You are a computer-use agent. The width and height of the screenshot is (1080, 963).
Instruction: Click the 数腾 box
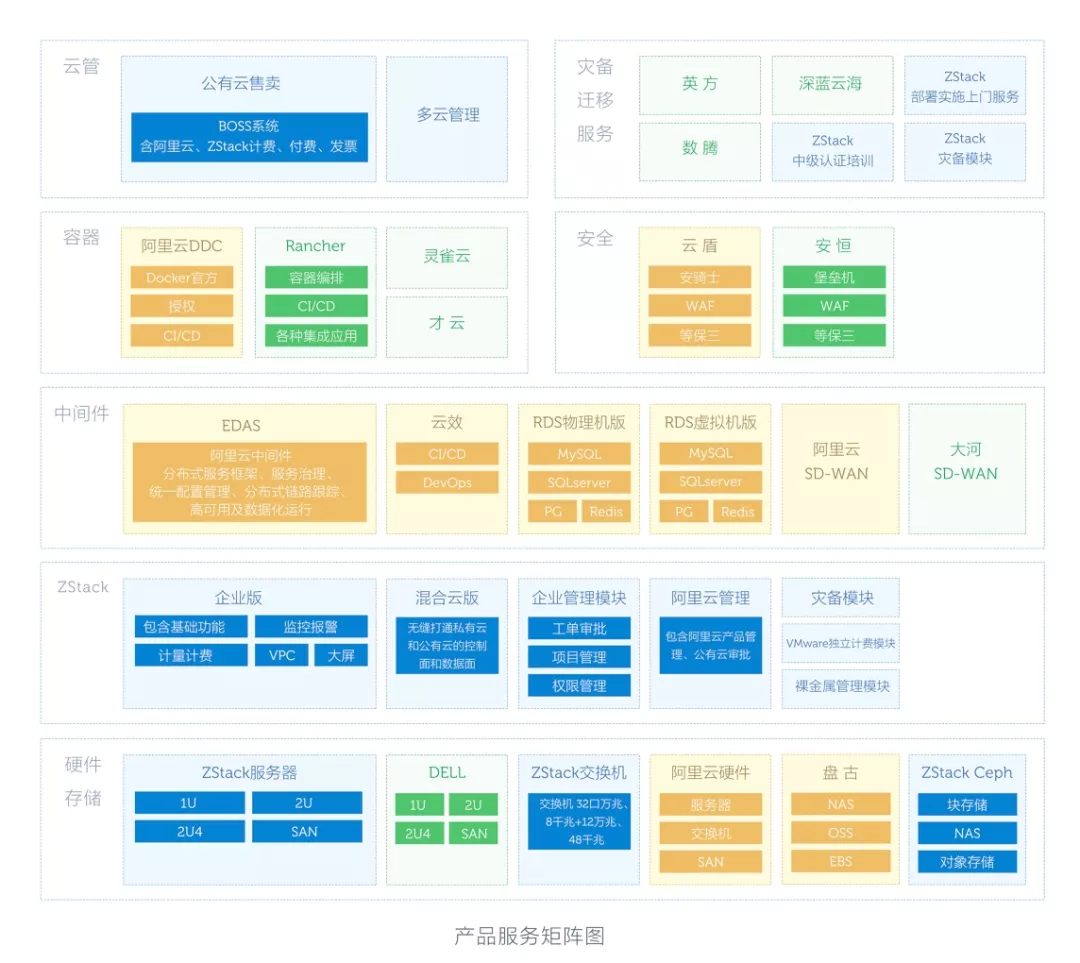pos(700,152)
